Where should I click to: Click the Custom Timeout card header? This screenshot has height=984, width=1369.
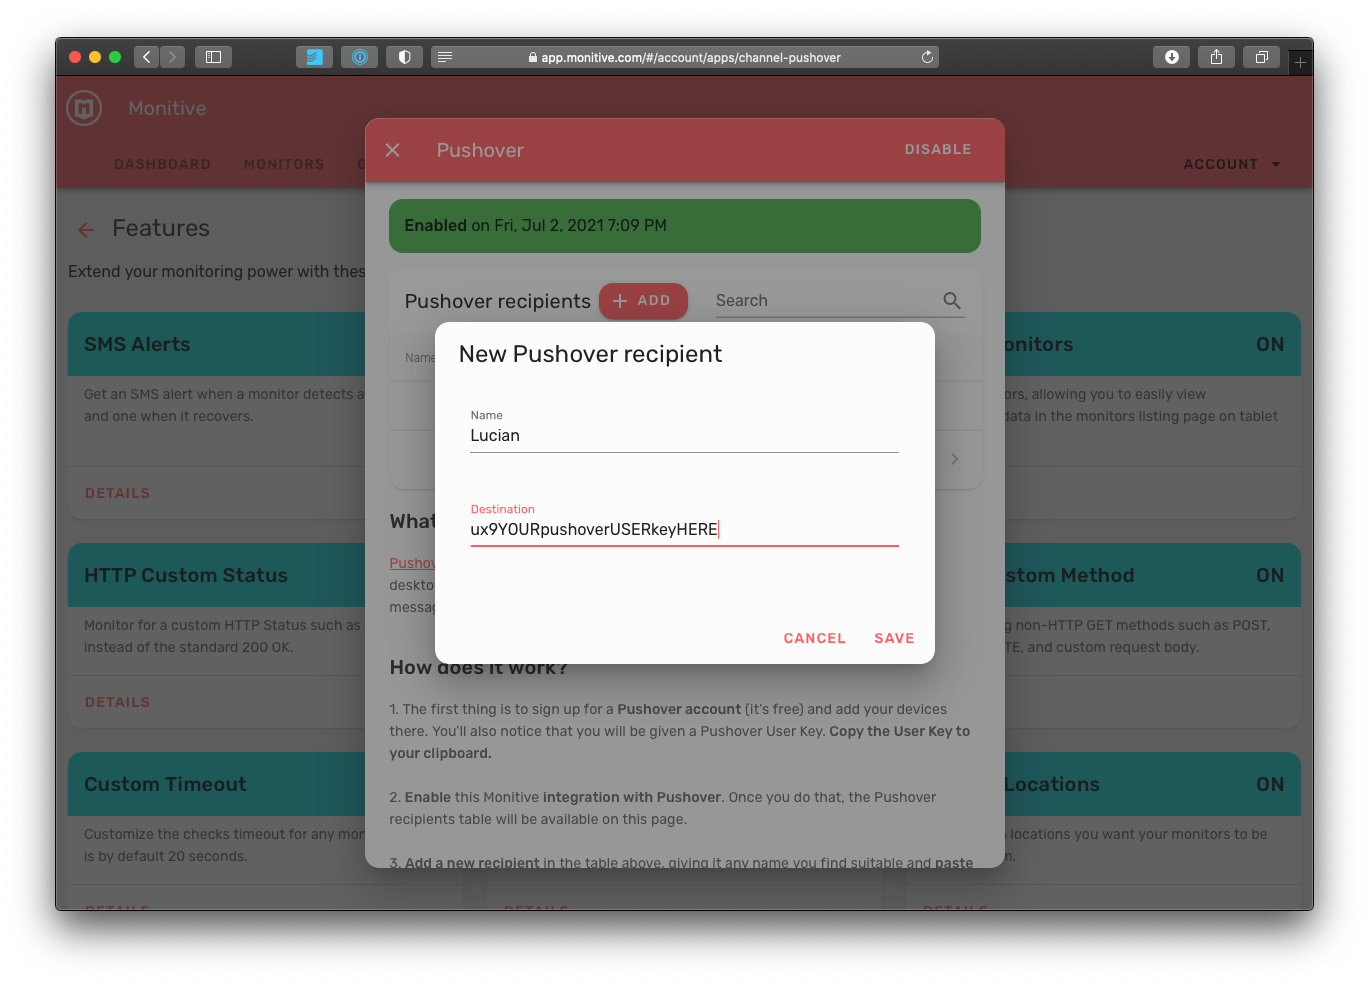pyautogui.click(x=217, y=784)
